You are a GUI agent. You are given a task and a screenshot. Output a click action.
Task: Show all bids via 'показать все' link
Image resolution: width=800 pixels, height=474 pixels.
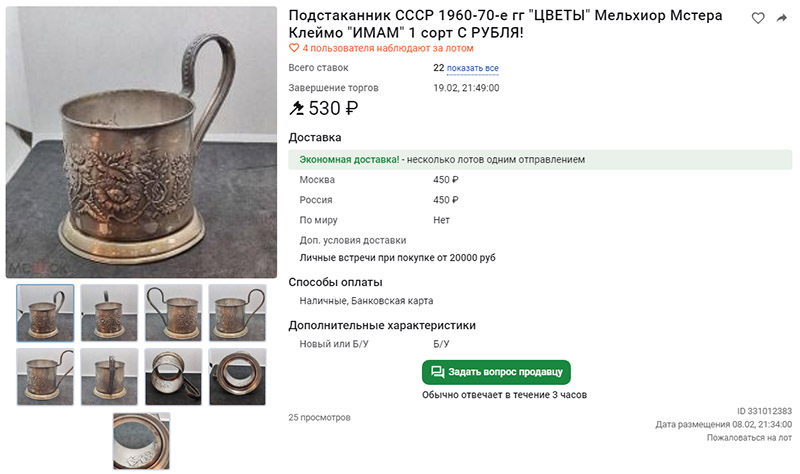(x=472, y=68)
